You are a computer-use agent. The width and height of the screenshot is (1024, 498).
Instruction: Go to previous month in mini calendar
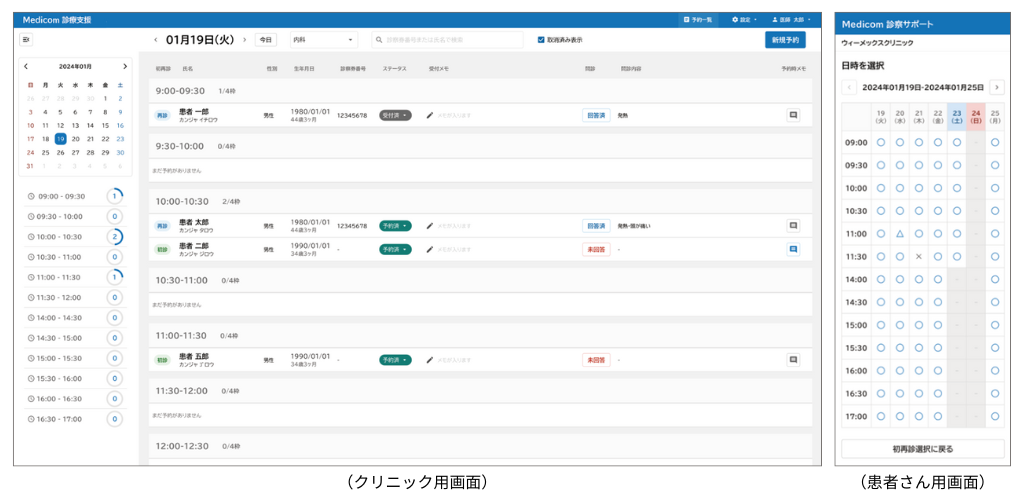26,67
